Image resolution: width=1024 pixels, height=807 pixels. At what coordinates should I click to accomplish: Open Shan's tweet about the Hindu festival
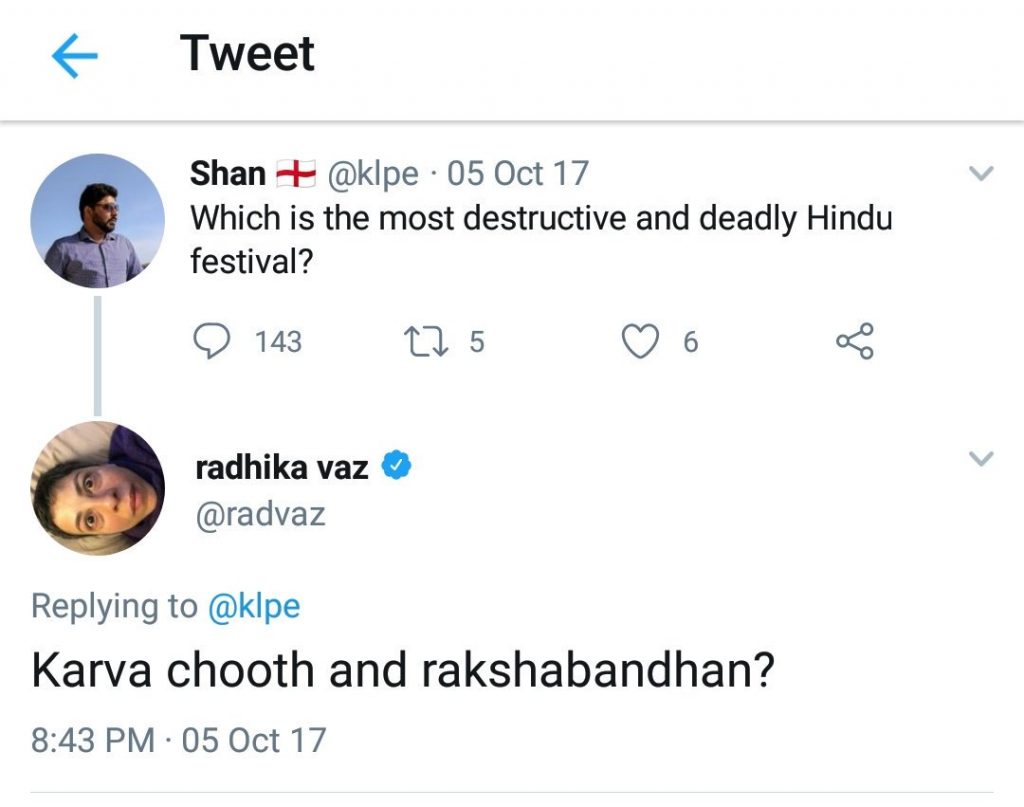[x=540, y=239]
